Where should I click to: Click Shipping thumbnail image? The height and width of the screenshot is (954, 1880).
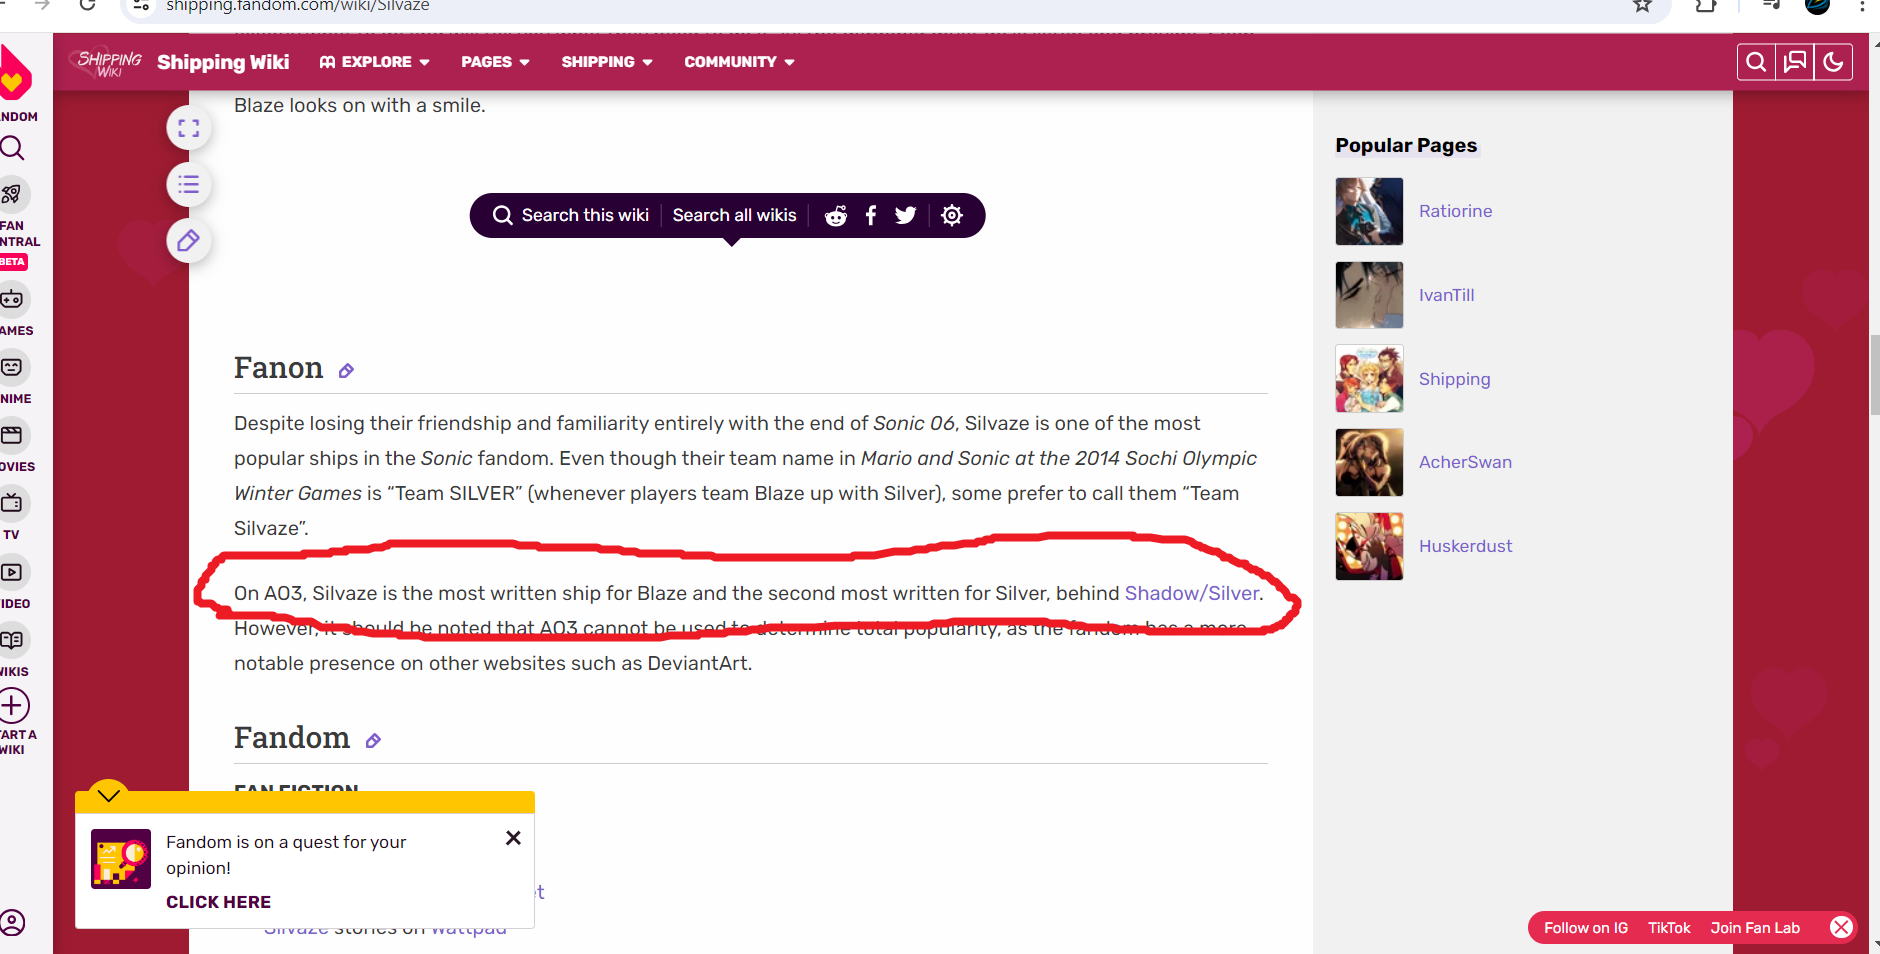coord(1369,379)
